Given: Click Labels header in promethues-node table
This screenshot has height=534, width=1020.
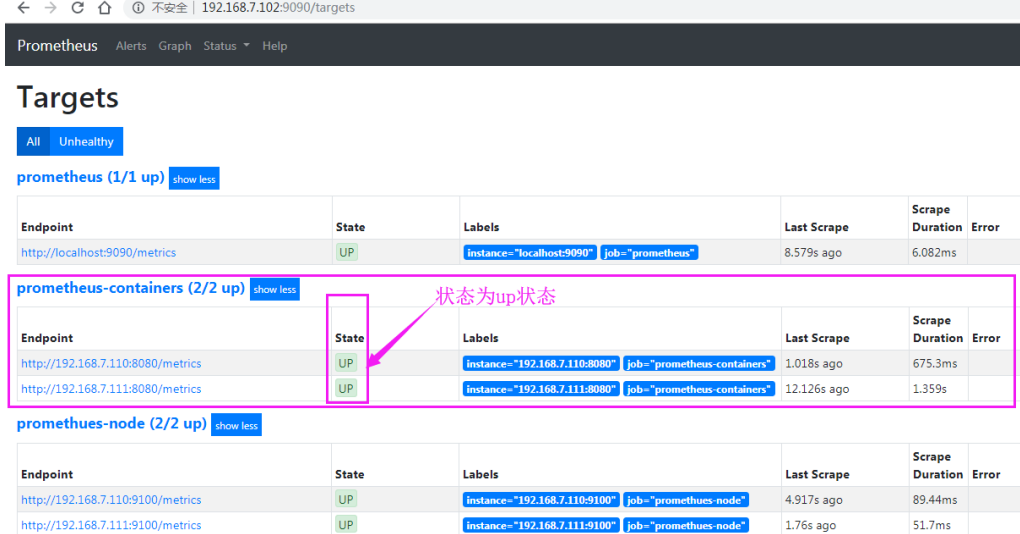Looking at the screenshot, I should [480, 475].
